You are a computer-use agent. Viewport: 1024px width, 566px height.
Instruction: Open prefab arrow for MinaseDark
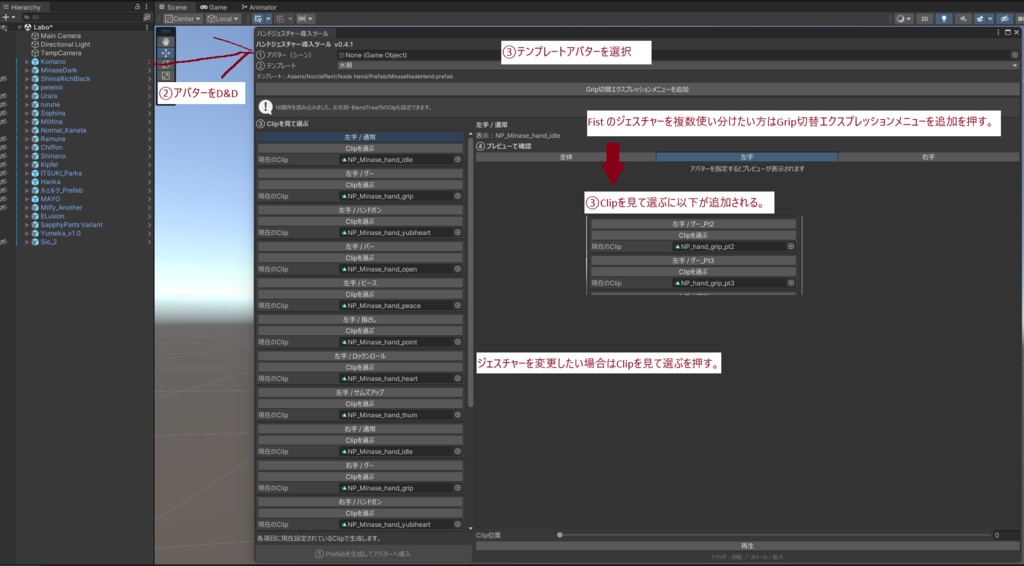pyautogui.click(x=149, y=71)
